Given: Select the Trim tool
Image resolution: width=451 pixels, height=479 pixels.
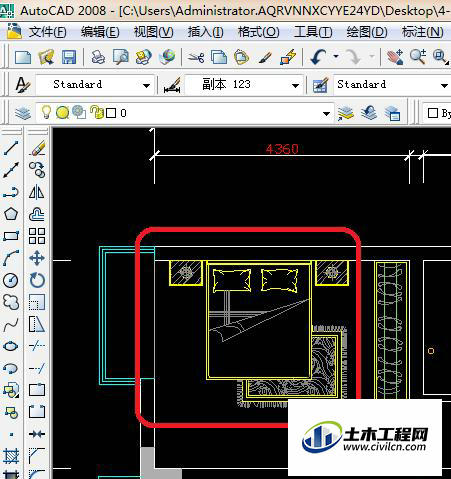Looking at the screenshot, I should coord(37,346).
